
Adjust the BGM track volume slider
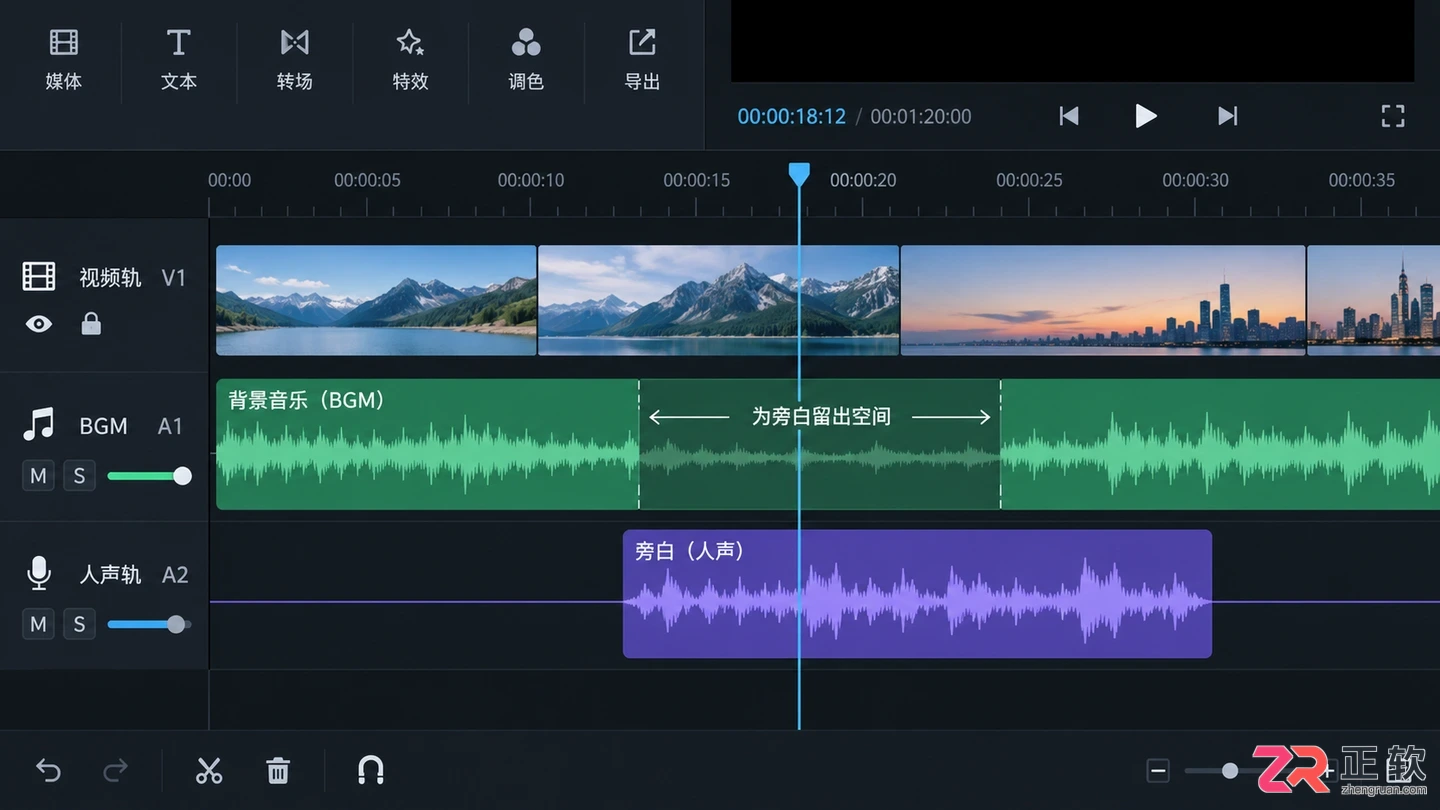(149, 476)
